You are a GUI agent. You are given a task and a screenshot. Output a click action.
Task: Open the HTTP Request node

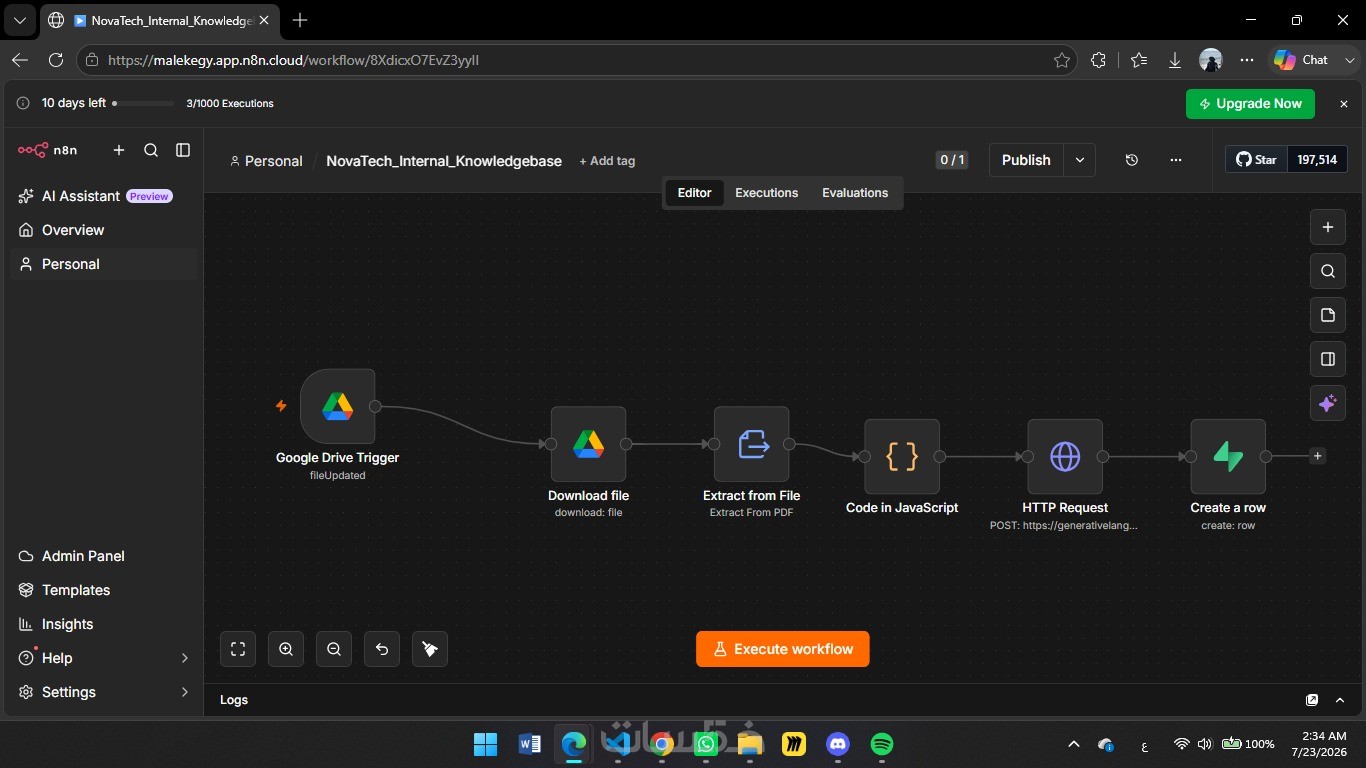click(x=1065, y=456)
